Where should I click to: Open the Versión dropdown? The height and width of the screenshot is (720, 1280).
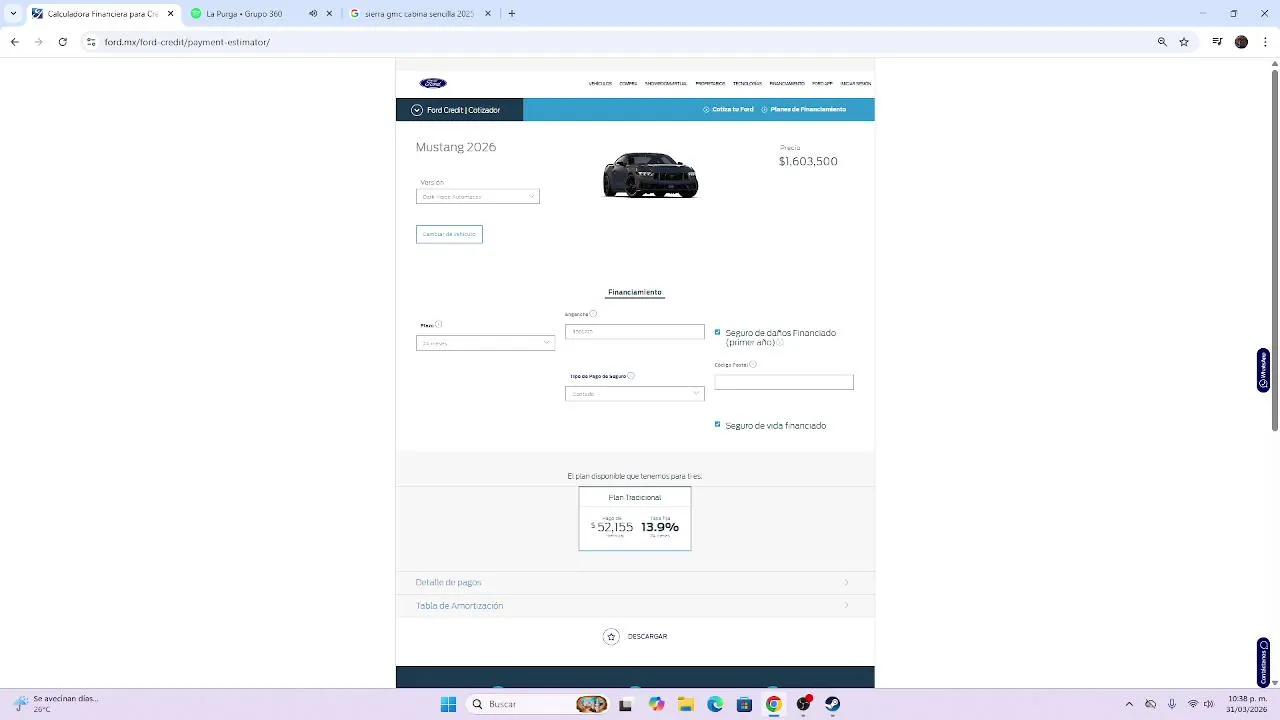(477, 197)
